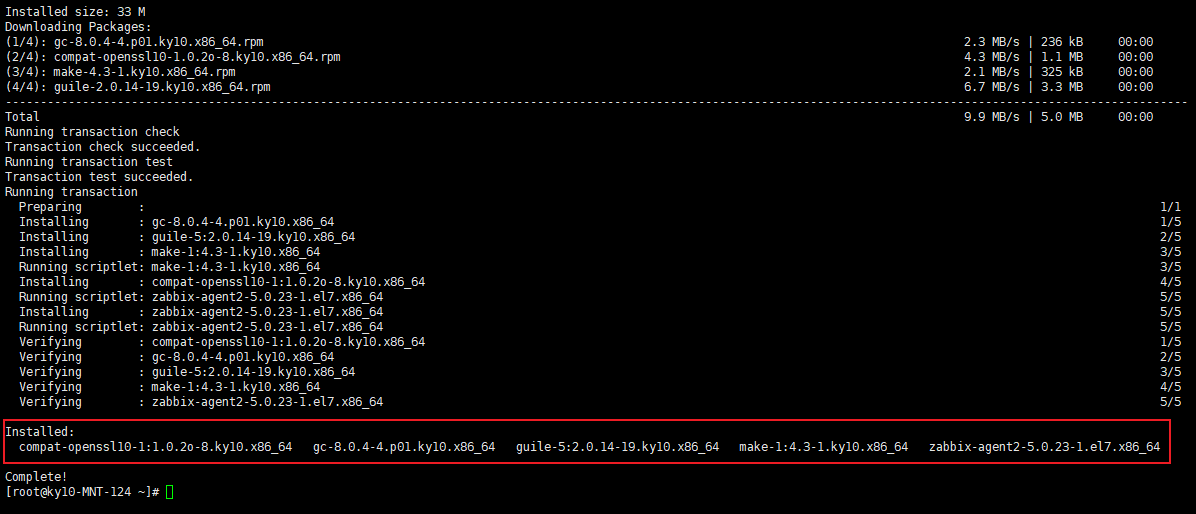Click the Verifying row's gc-8.0.4-4.p01.ky10.x86_64 package name

[243, 357]
